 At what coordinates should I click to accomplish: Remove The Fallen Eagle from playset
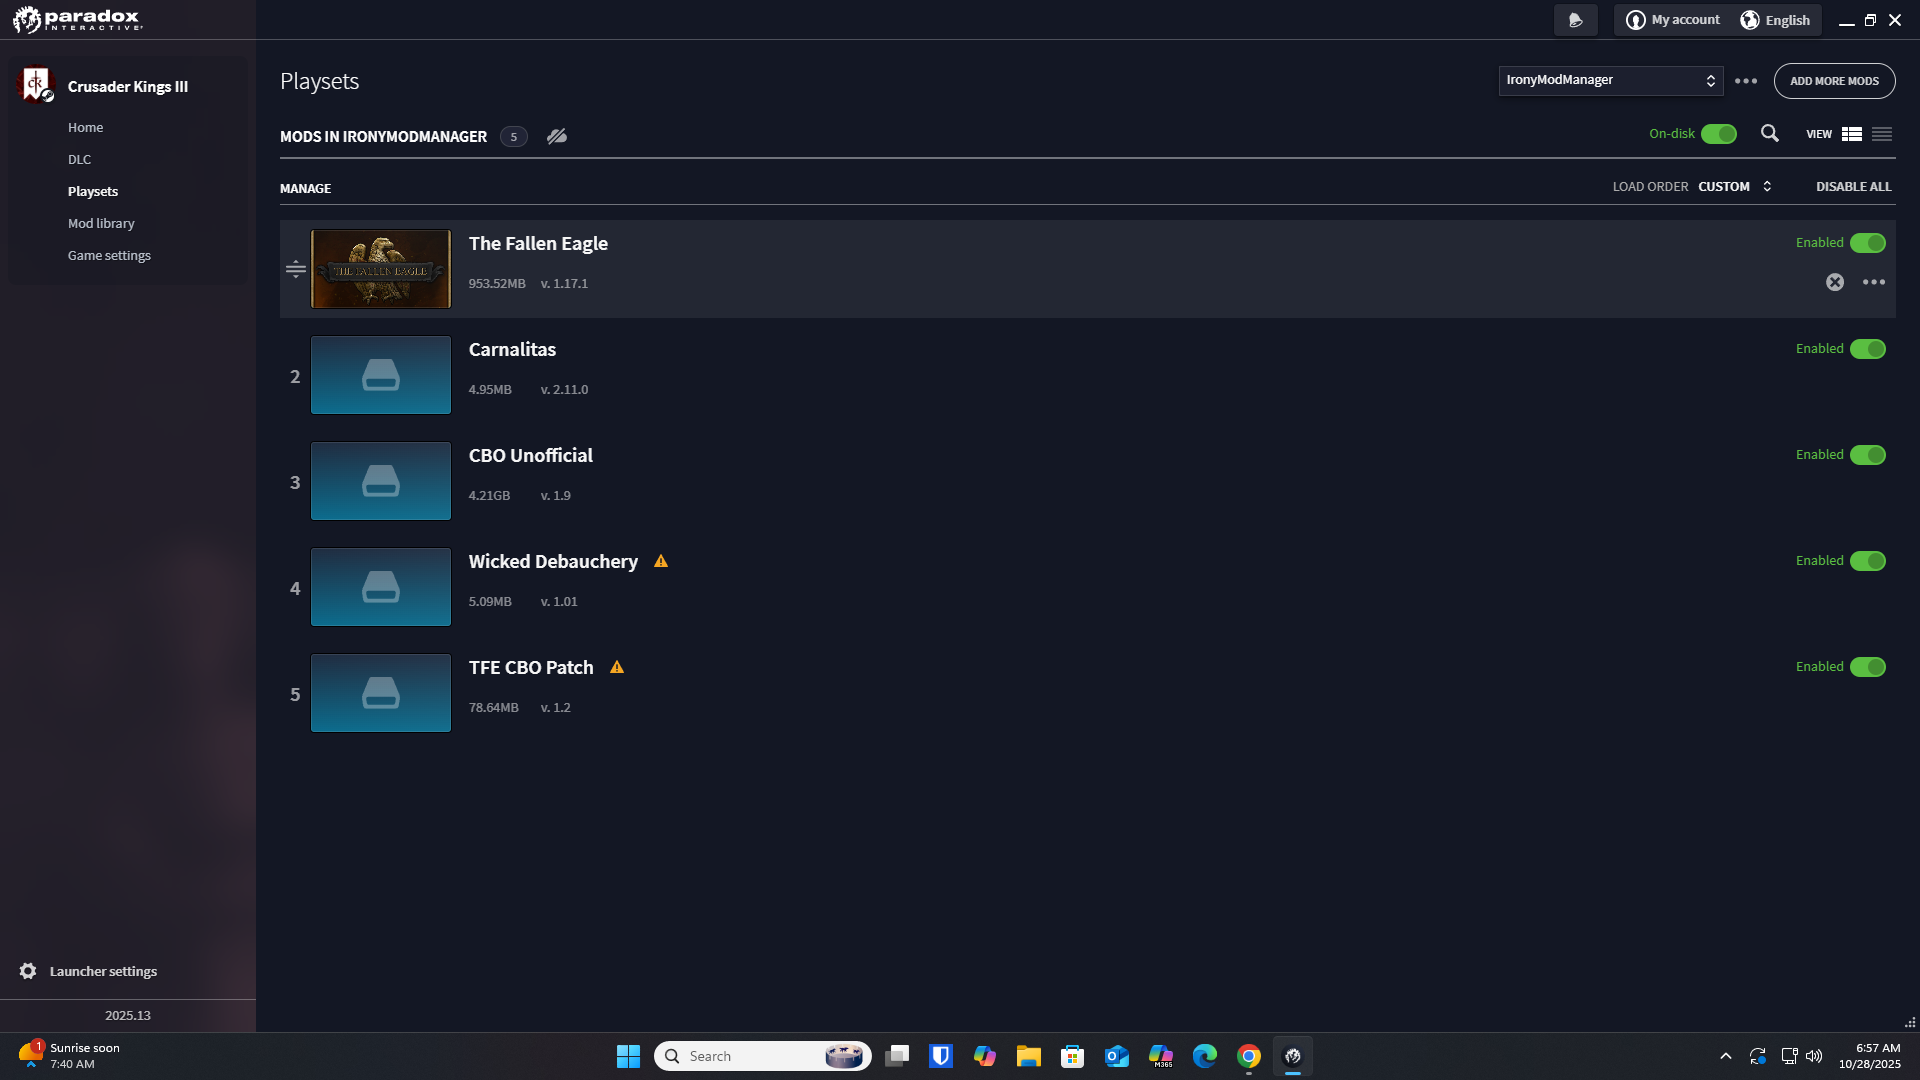point(1835,282)
